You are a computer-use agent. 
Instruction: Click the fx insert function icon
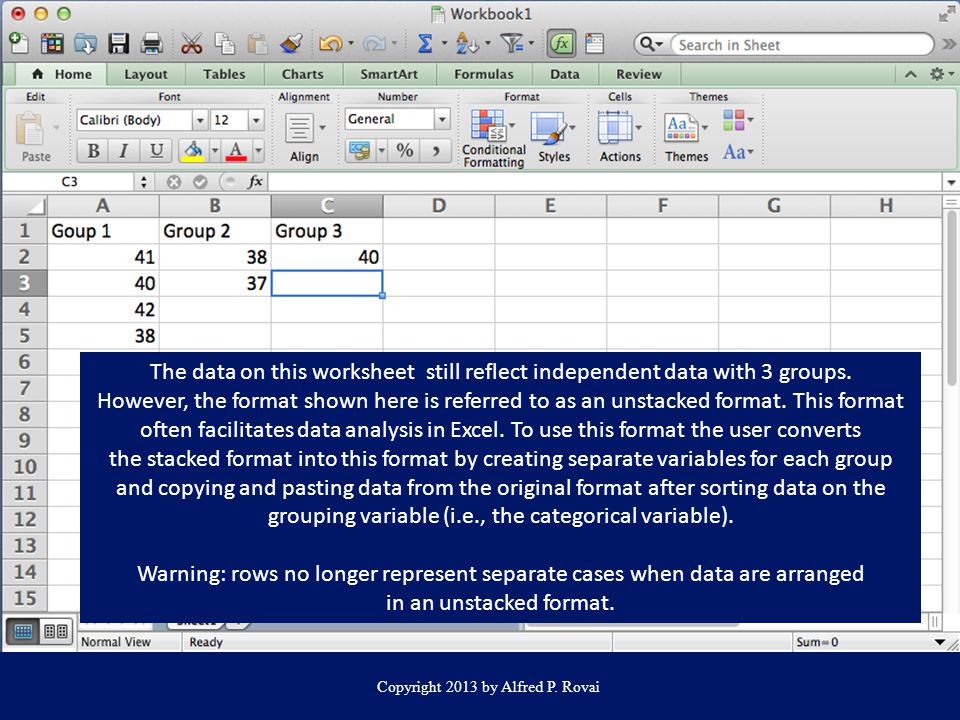[255, 182]
